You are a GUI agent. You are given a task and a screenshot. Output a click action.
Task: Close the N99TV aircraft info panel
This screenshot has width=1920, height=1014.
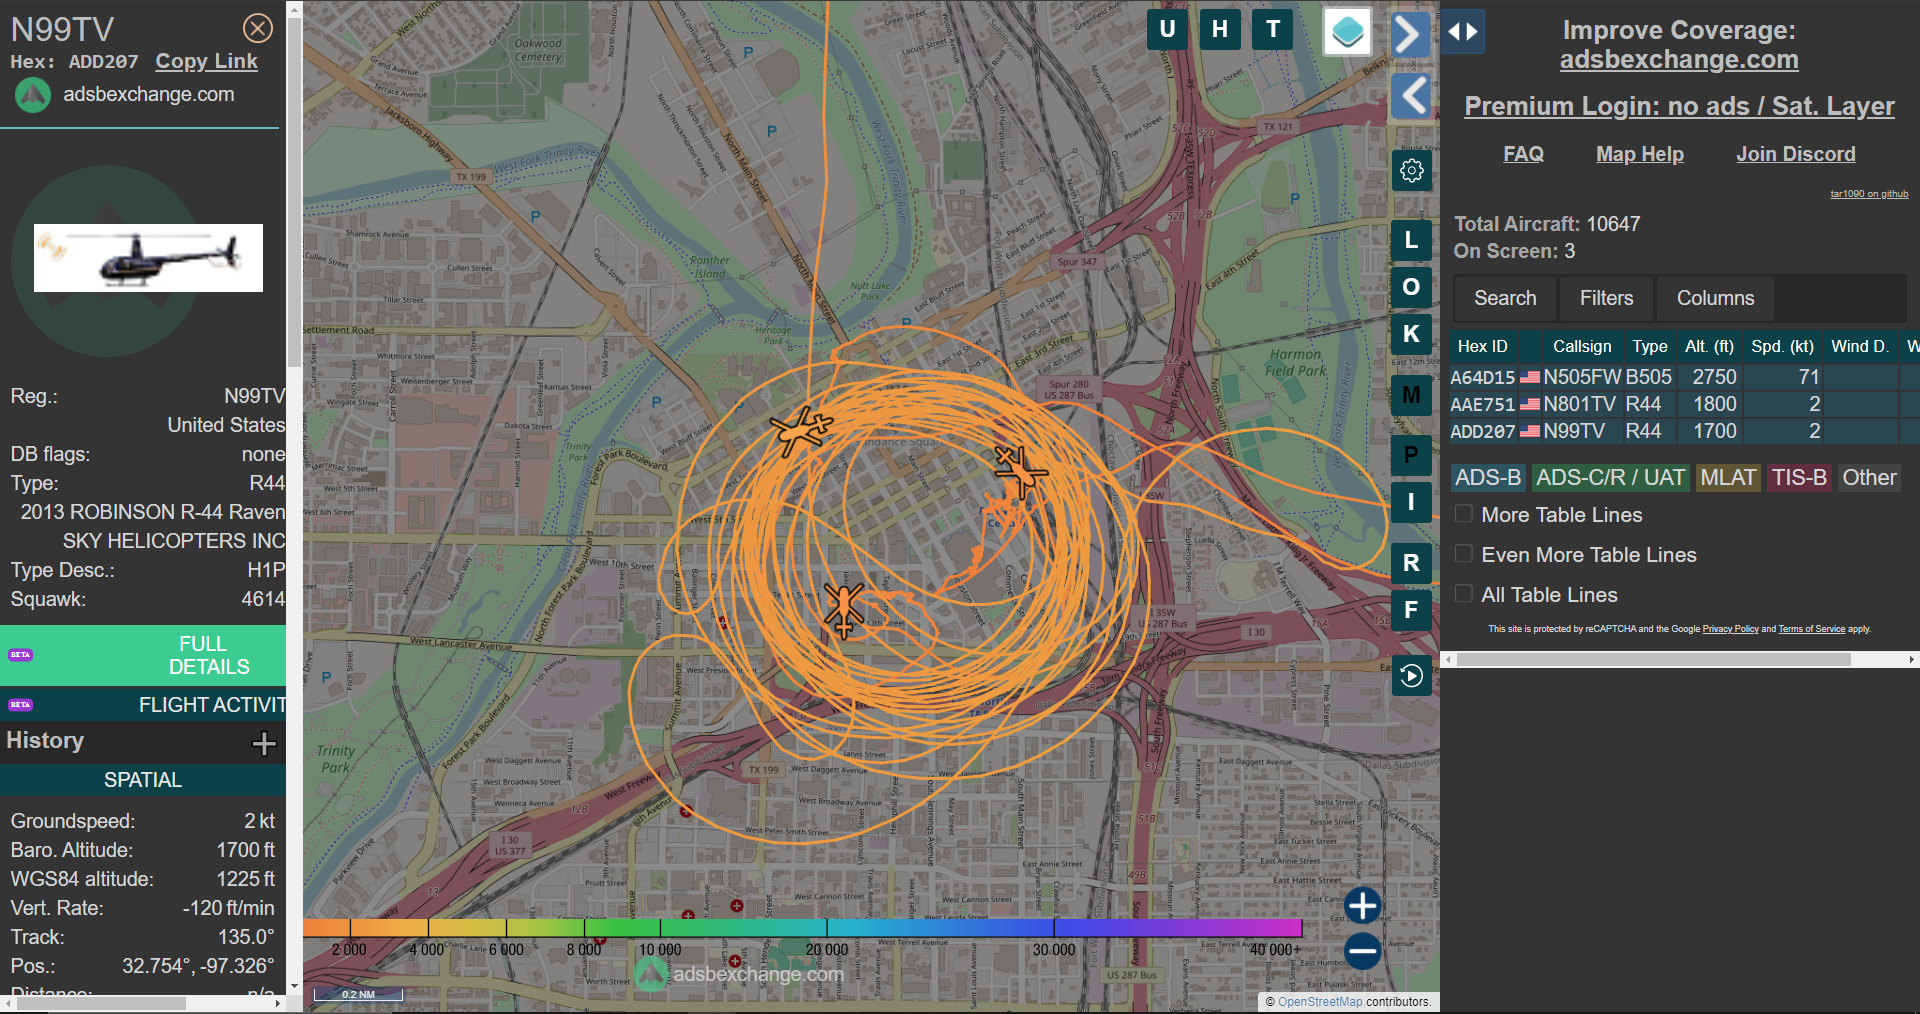click(x=258, y=28)
